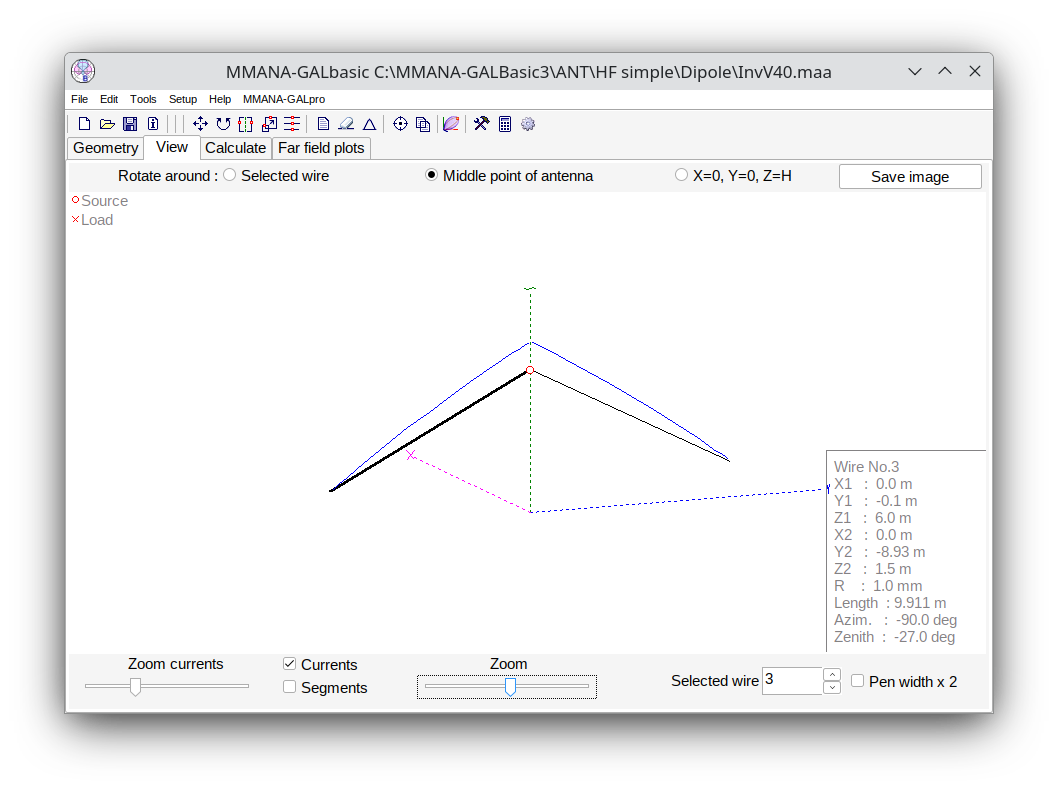Select Middle point of antenna option
1058x790 pixels.
(432, 175)
